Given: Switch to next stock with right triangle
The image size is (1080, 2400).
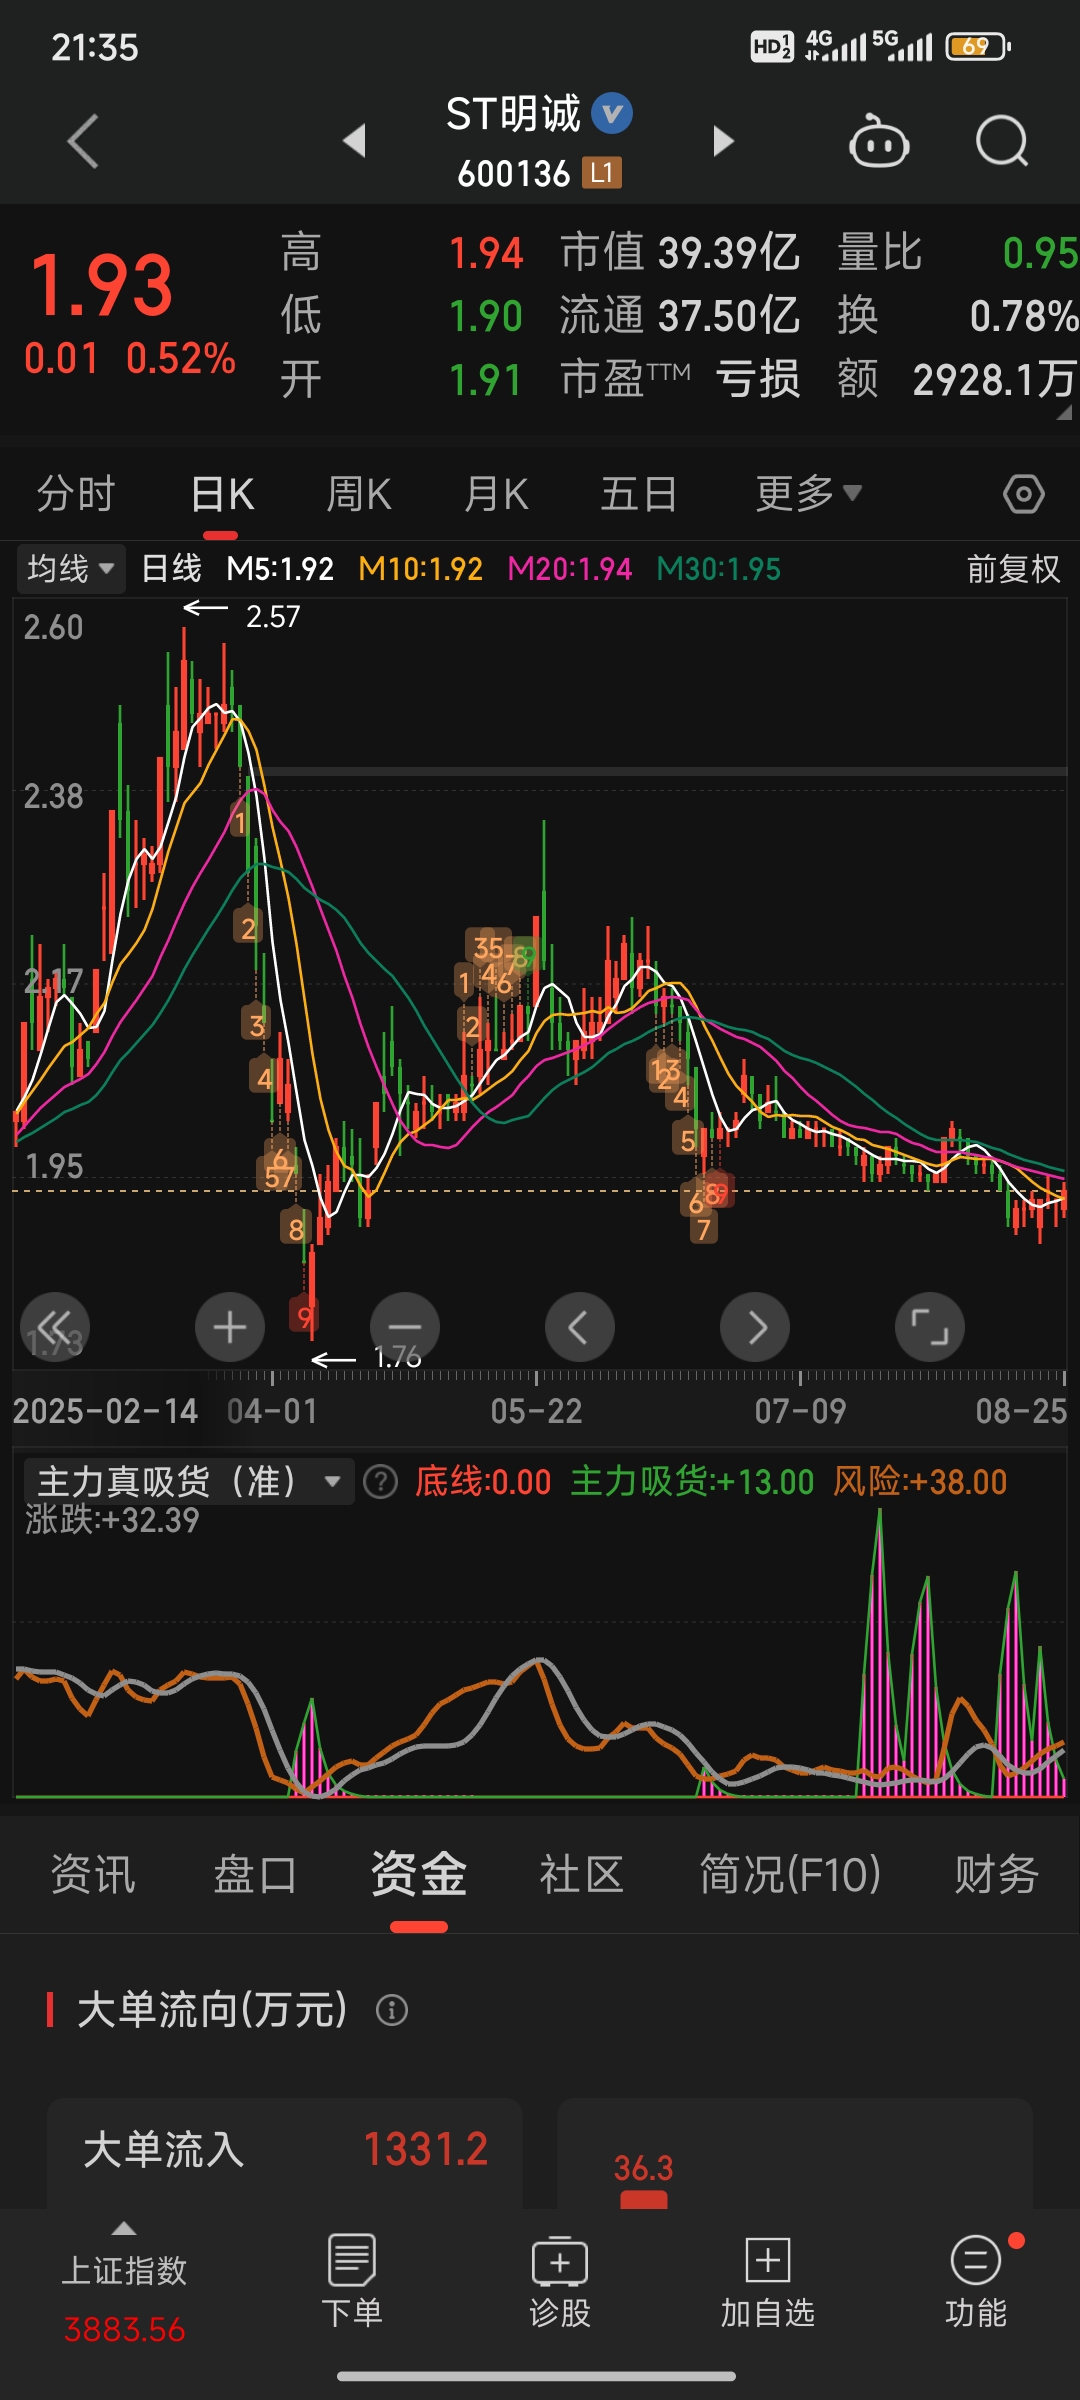Looking at the screenshot, I should click(723, 141).
